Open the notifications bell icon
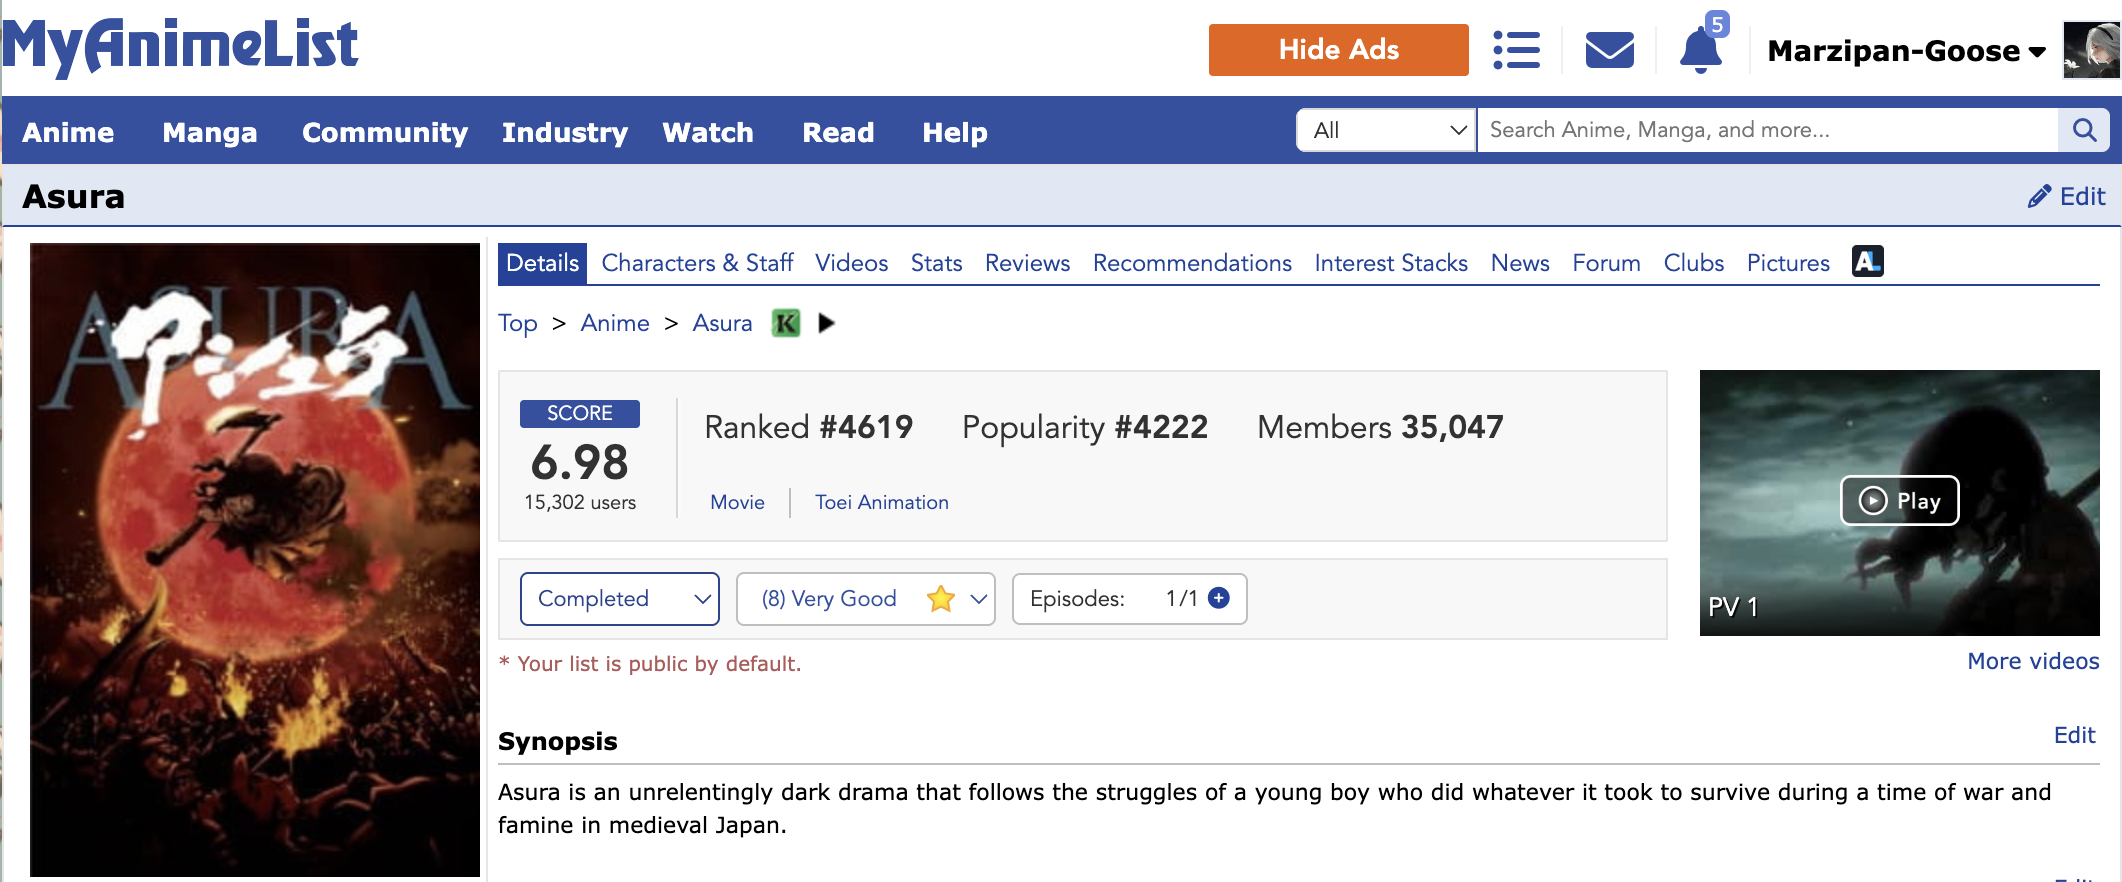The image size is (2122, 882). [x=1700, y=50]
